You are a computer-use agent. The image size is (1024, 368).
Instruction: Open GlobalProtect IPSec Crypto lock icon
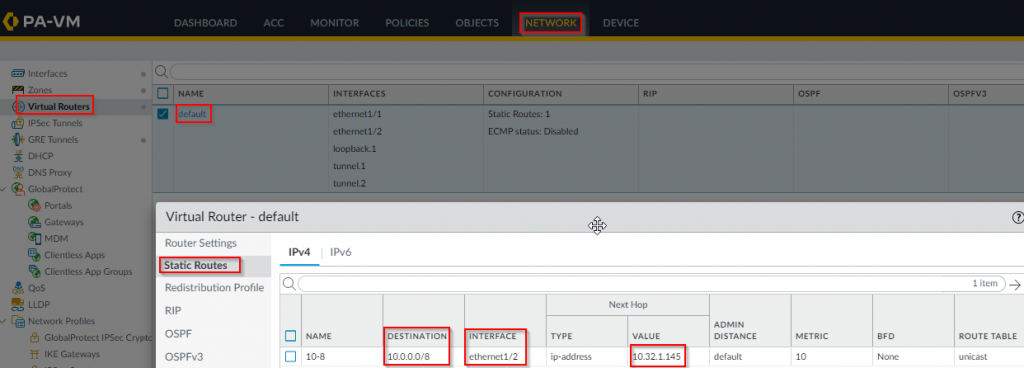tap(35, 337)
